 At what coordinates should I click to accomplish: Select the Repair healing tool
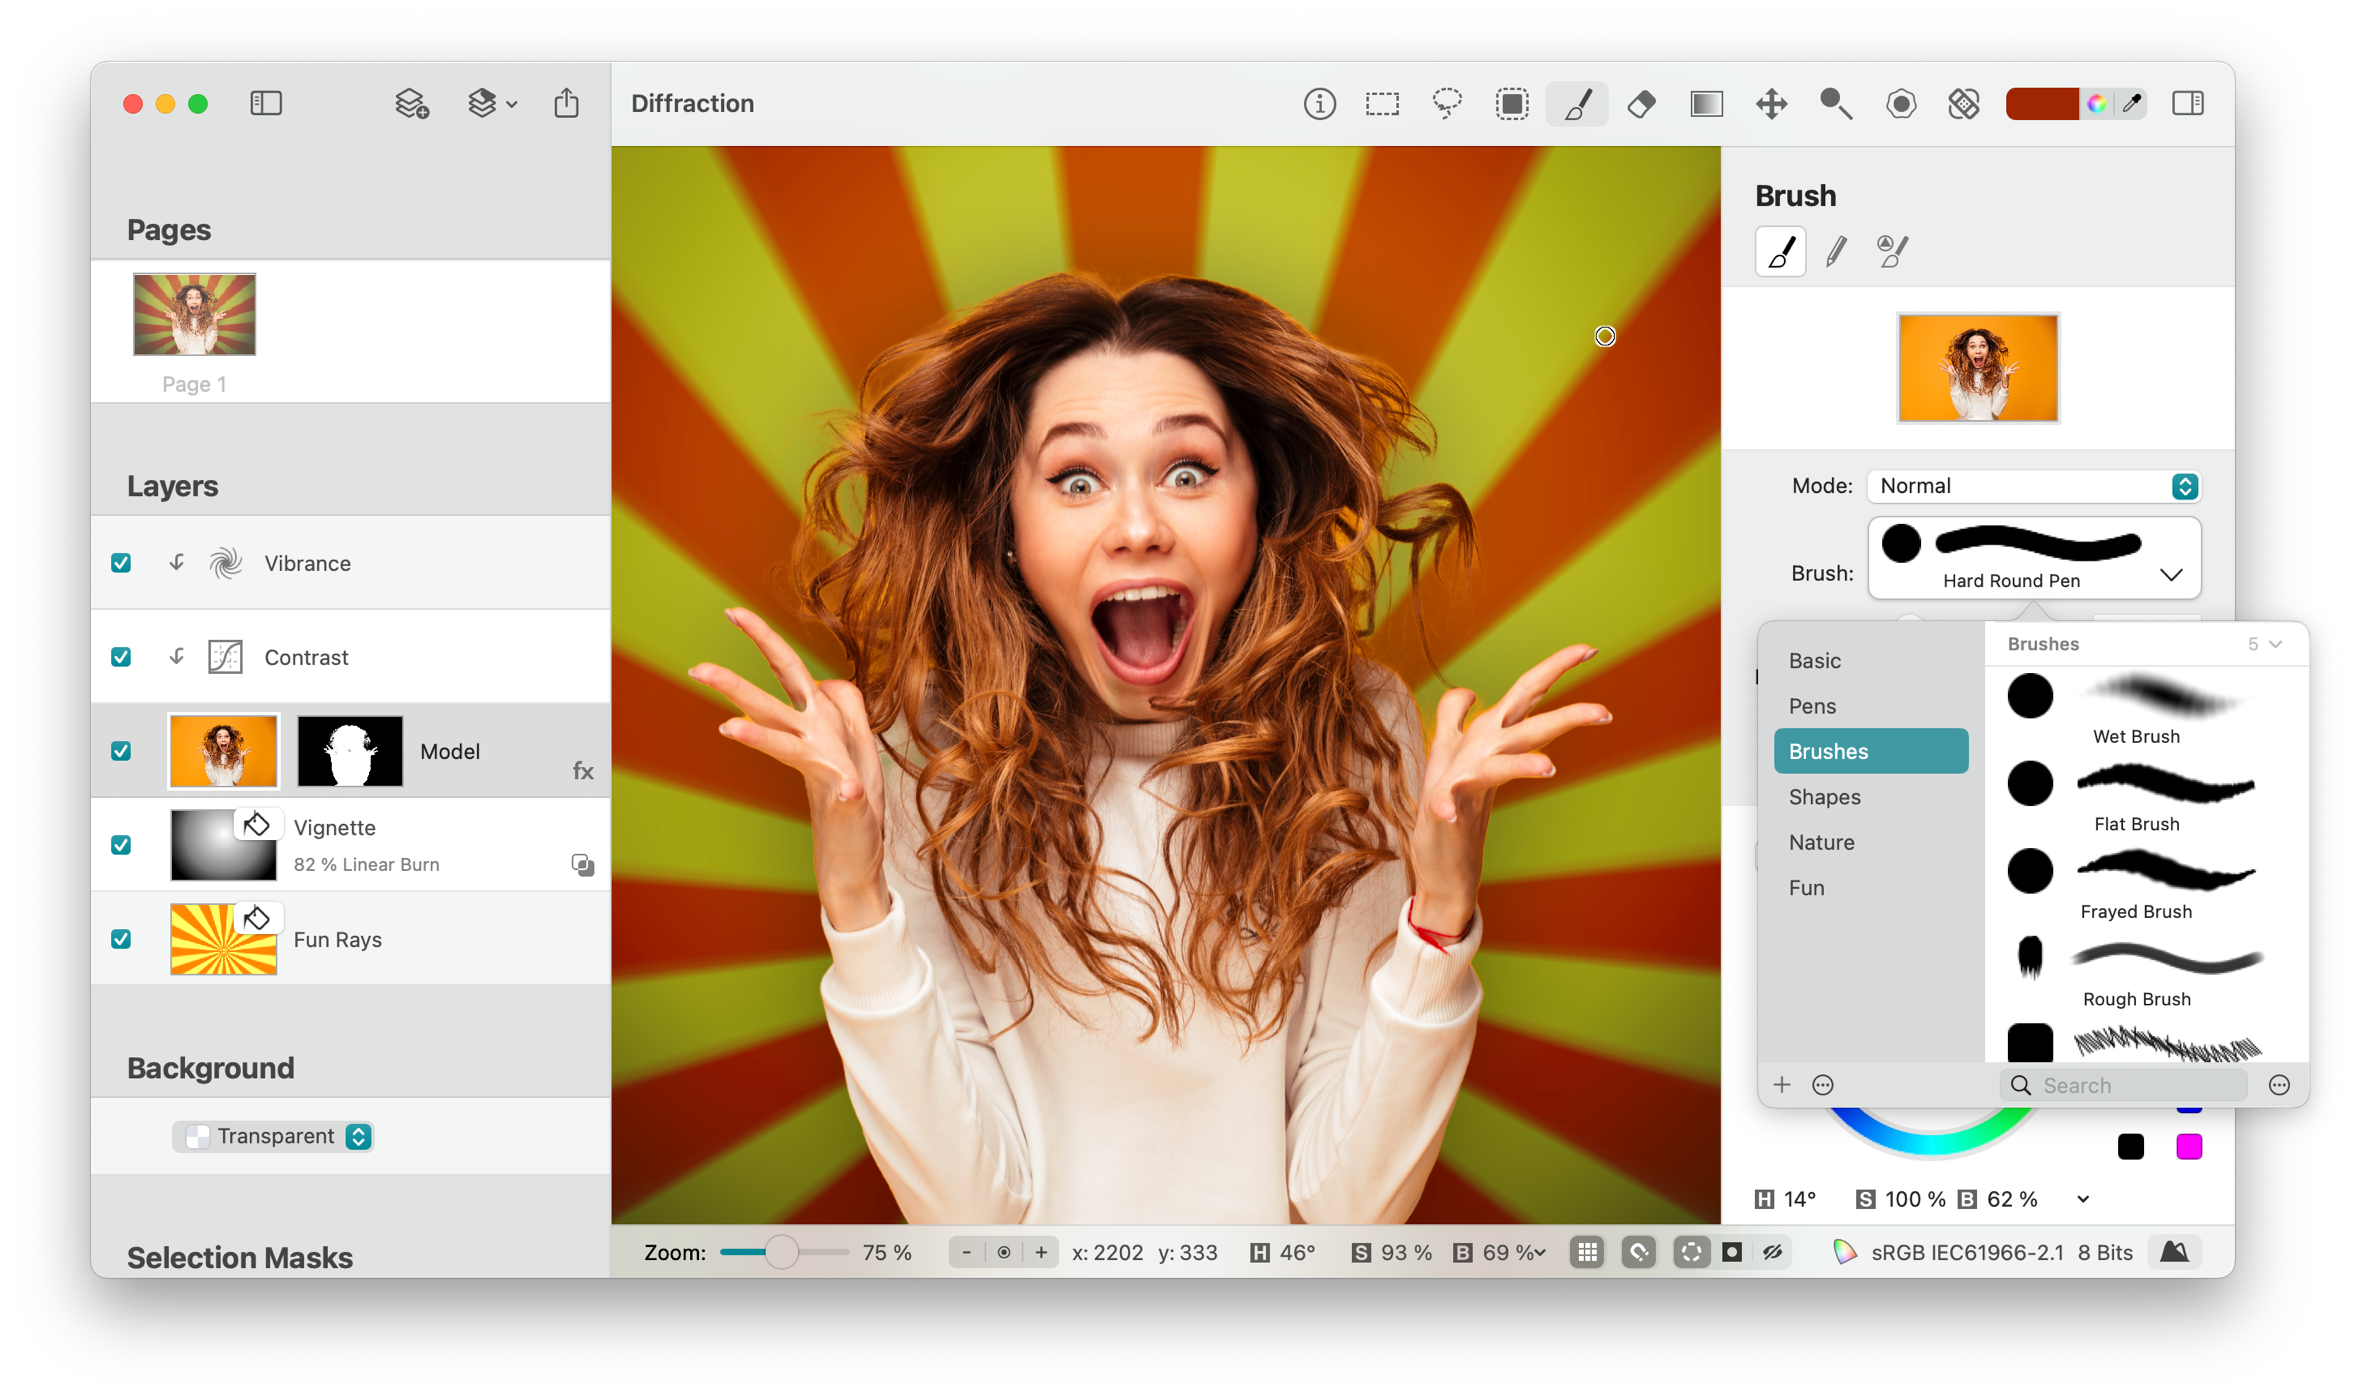coord(1963,103)
